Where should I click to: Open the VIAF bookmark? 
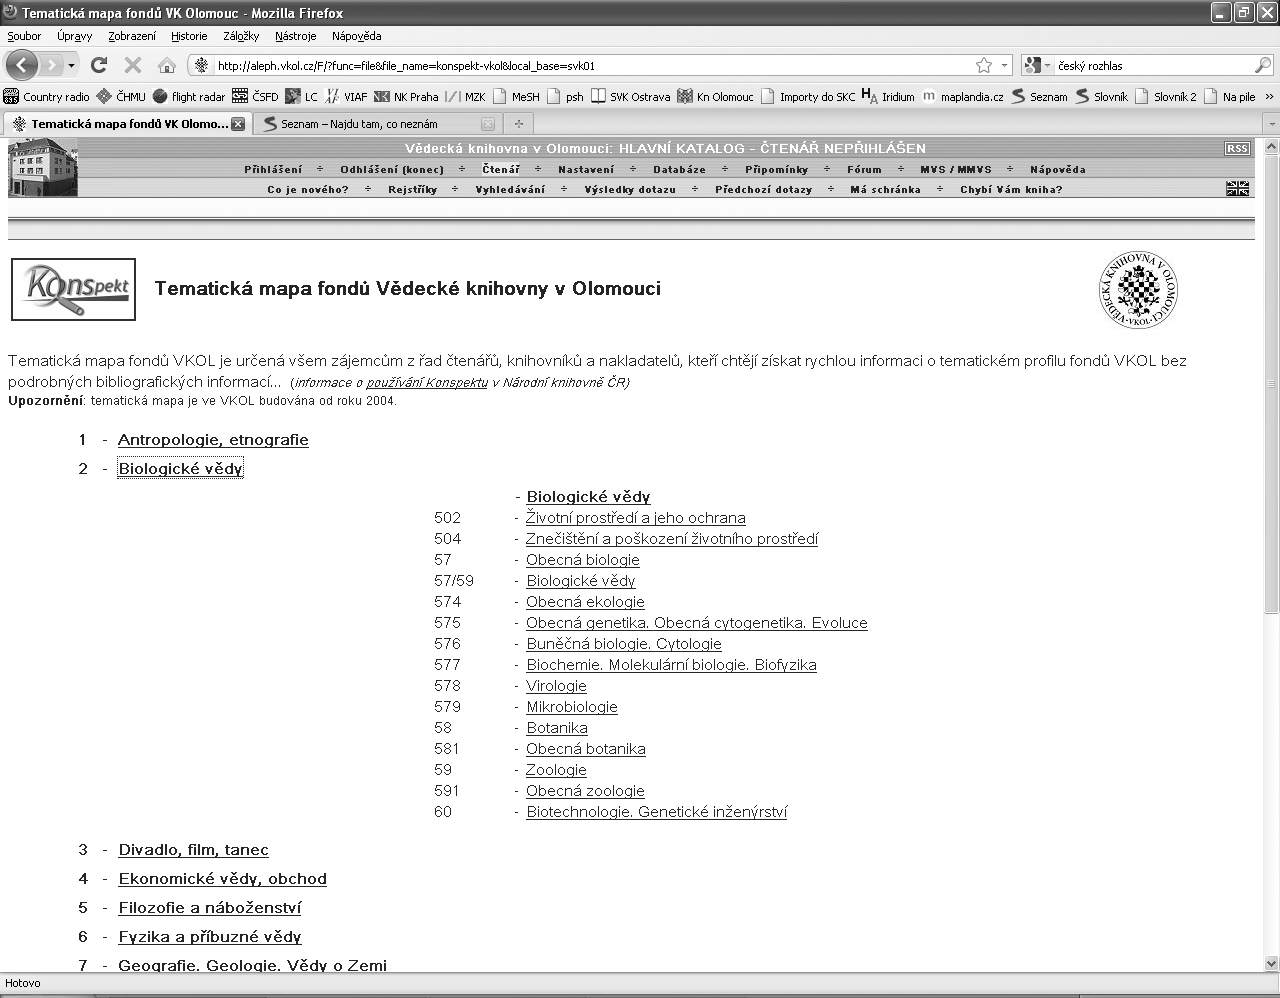point(346,97)
